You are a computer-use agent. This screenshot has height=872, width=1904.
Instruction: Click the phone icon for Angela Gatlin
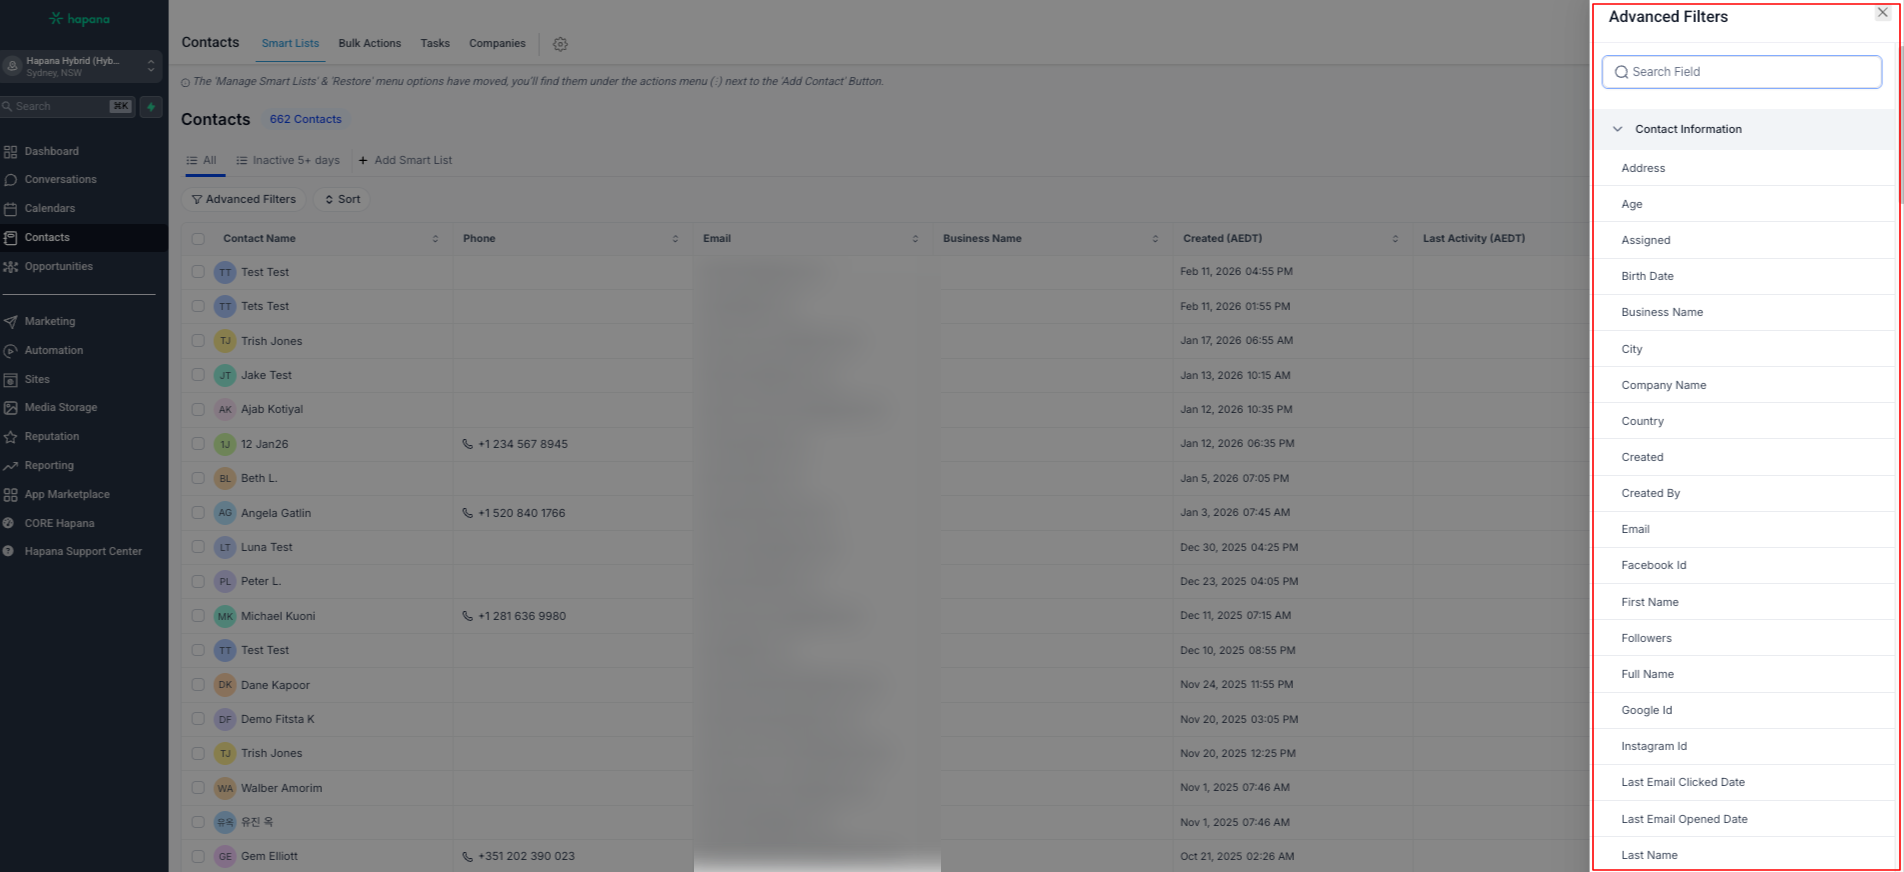(467, 513)
